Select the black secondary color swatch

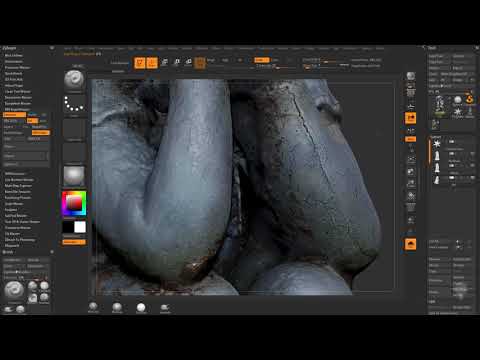point(68,227)
